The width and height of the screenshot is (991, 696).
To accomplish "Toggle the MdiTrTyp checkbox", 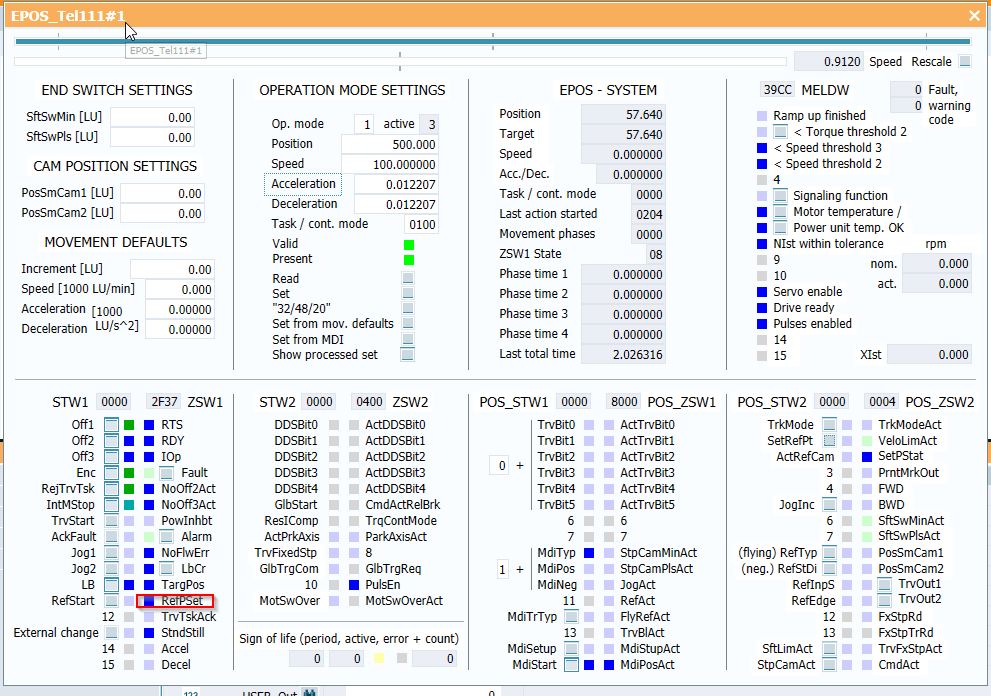I will tap(571, 616).
